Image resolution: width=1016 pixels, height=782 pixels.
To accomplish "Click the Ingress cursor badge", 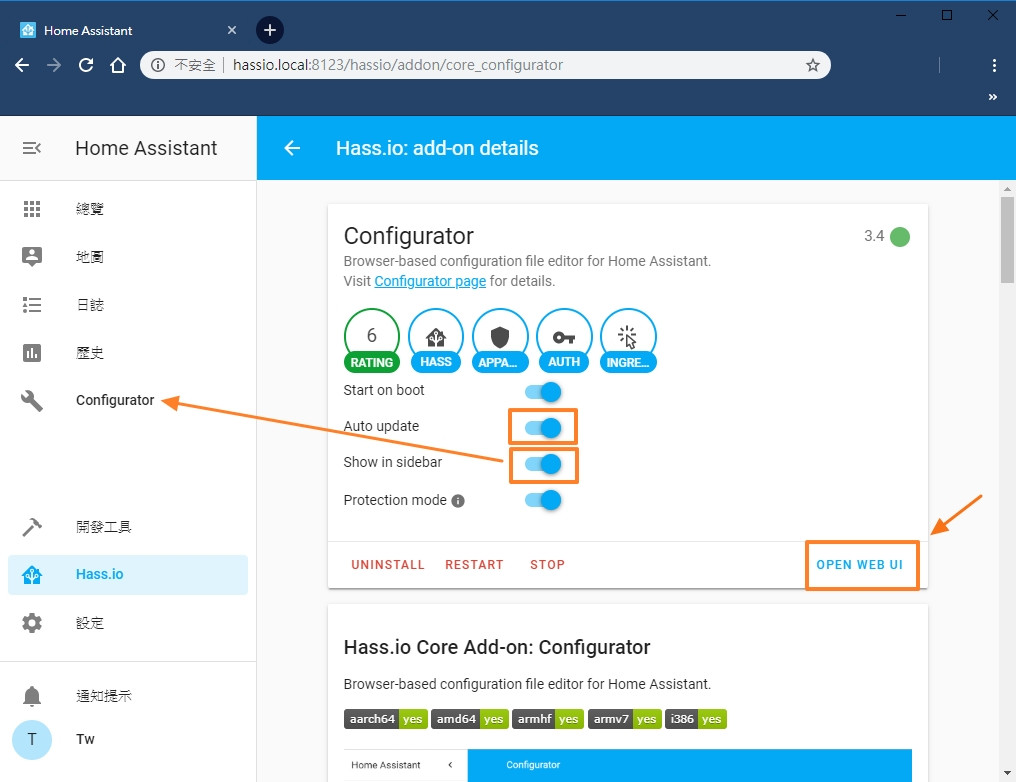I will [628, 341].
